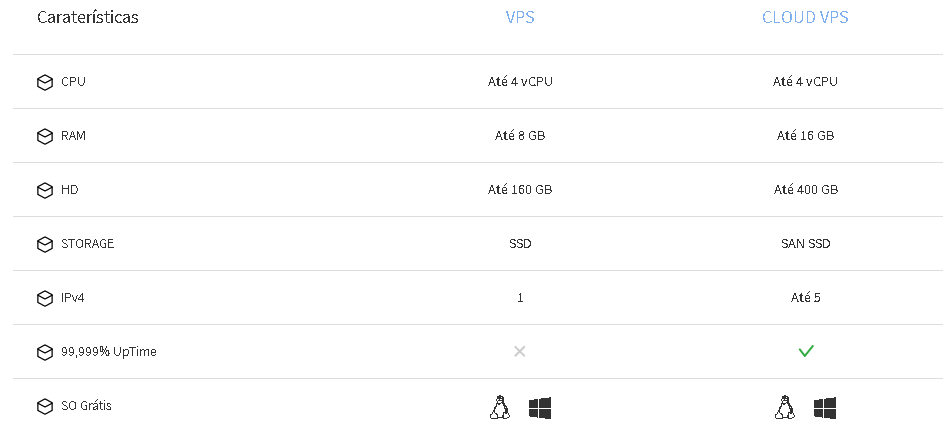This screenshot has width=943, height=436.
Task: Select the Caraterísticas heading text
Action: coord(88,17)
